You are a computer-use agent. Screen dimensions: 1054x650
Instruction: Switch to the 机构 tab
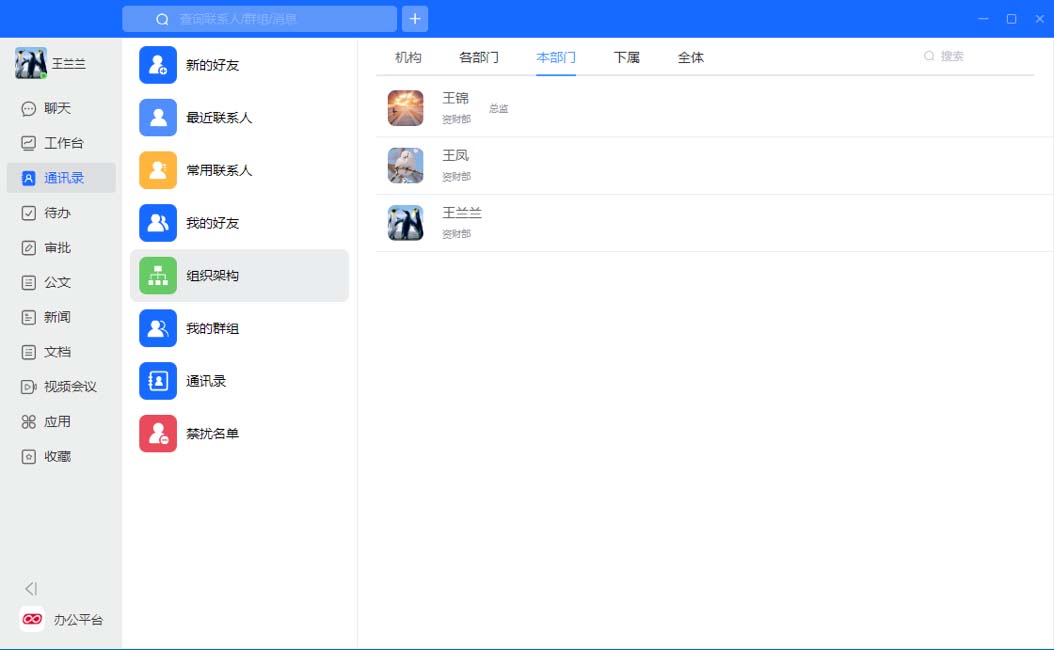pos(408,58)
